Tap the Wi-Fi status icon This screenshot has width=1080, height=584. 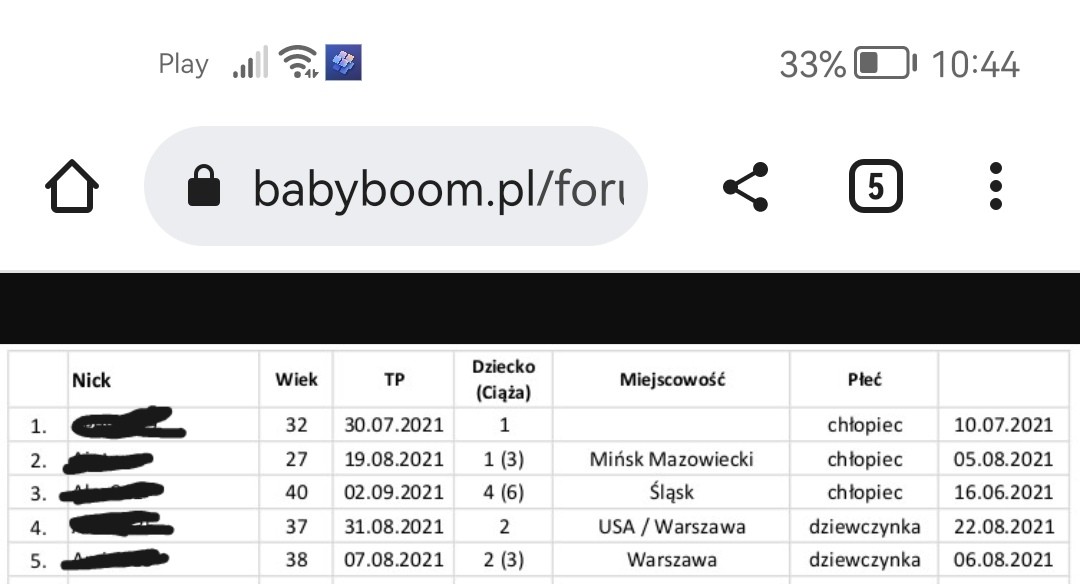(297, 63)
